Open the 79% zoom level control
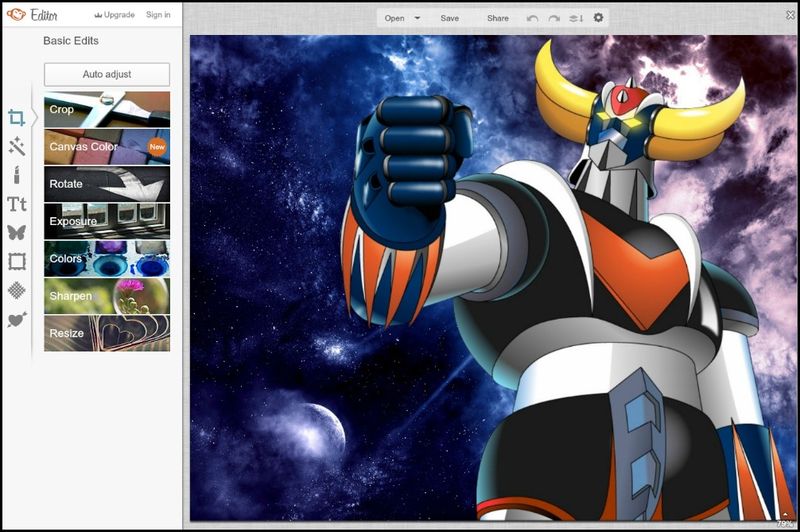The height and width of the screenshot is (532, 800). coord(785,521)
